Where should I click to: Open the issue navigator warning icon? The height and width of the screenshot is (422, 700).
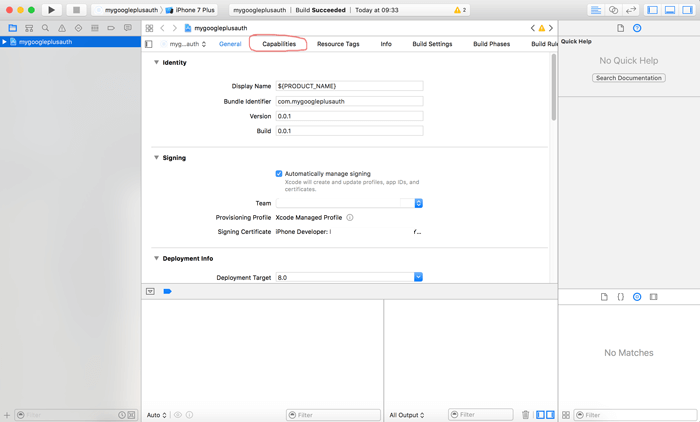62,28
